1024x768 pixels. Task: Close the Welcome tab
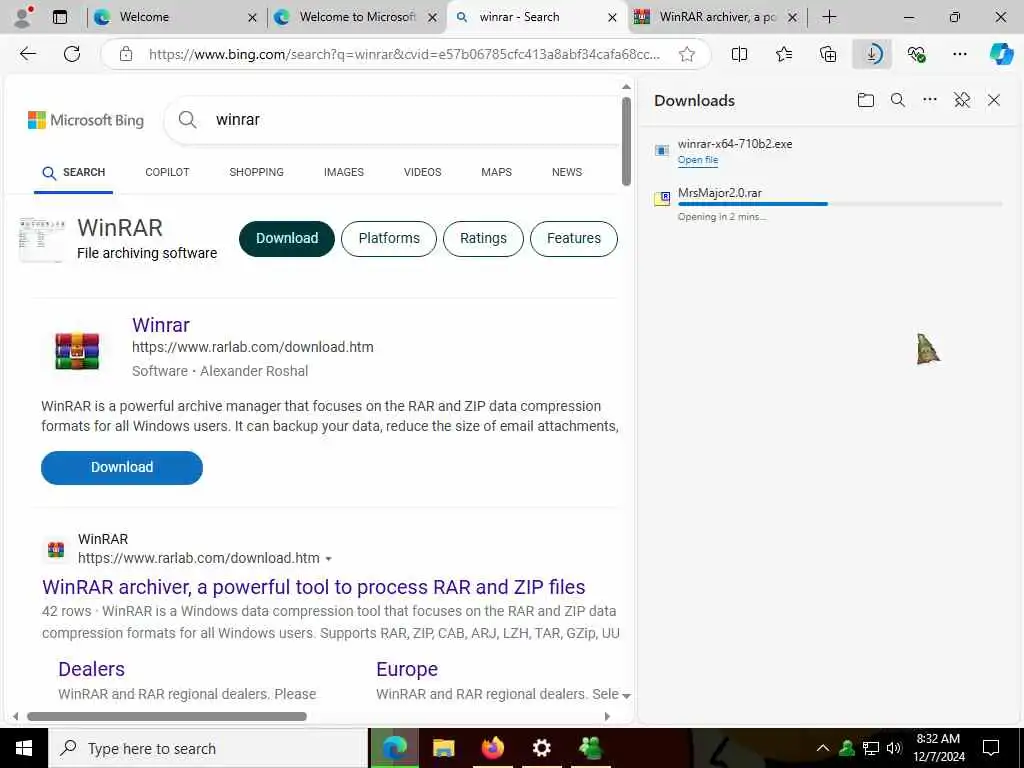pos(253,18)
